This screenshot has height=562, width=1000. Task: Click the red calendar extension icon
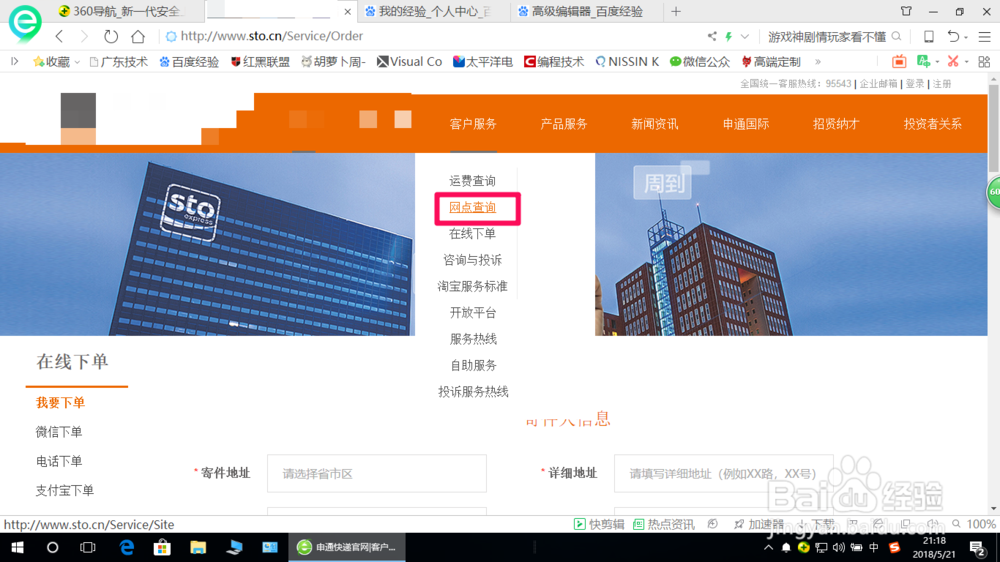coord(899,61)
